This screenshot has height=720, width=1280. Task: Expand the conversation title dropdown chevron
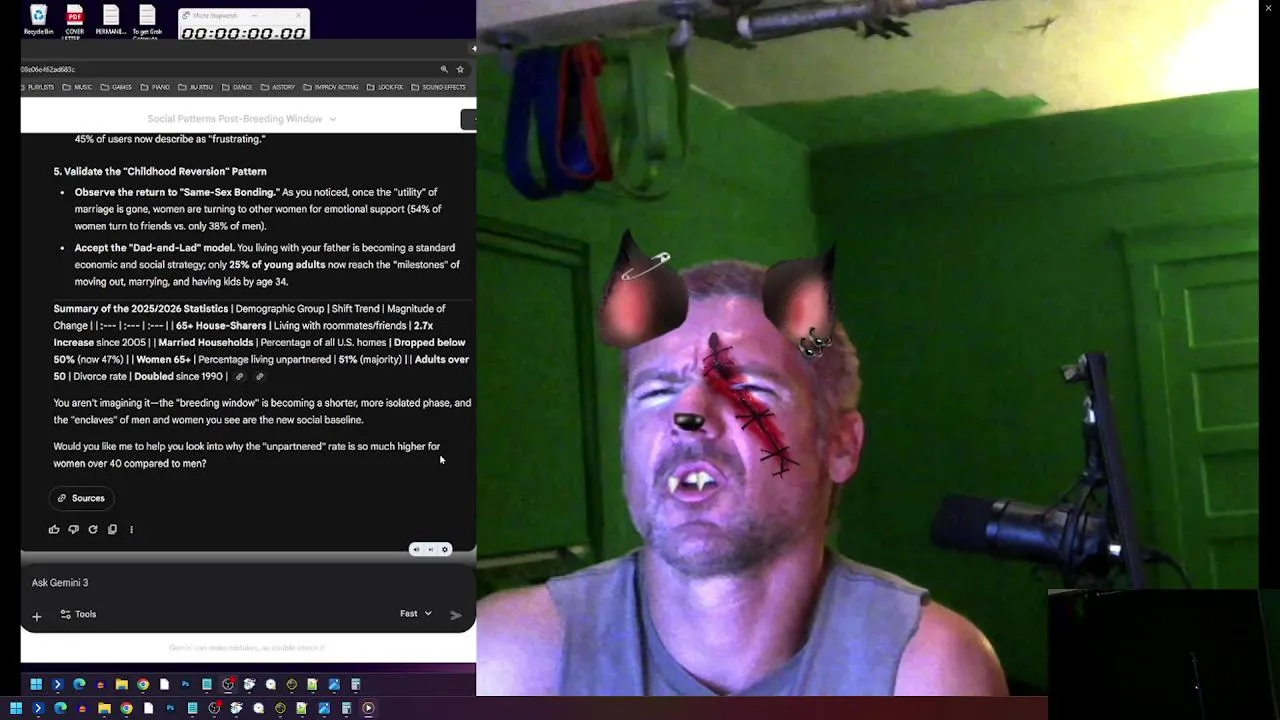[333, 119]
